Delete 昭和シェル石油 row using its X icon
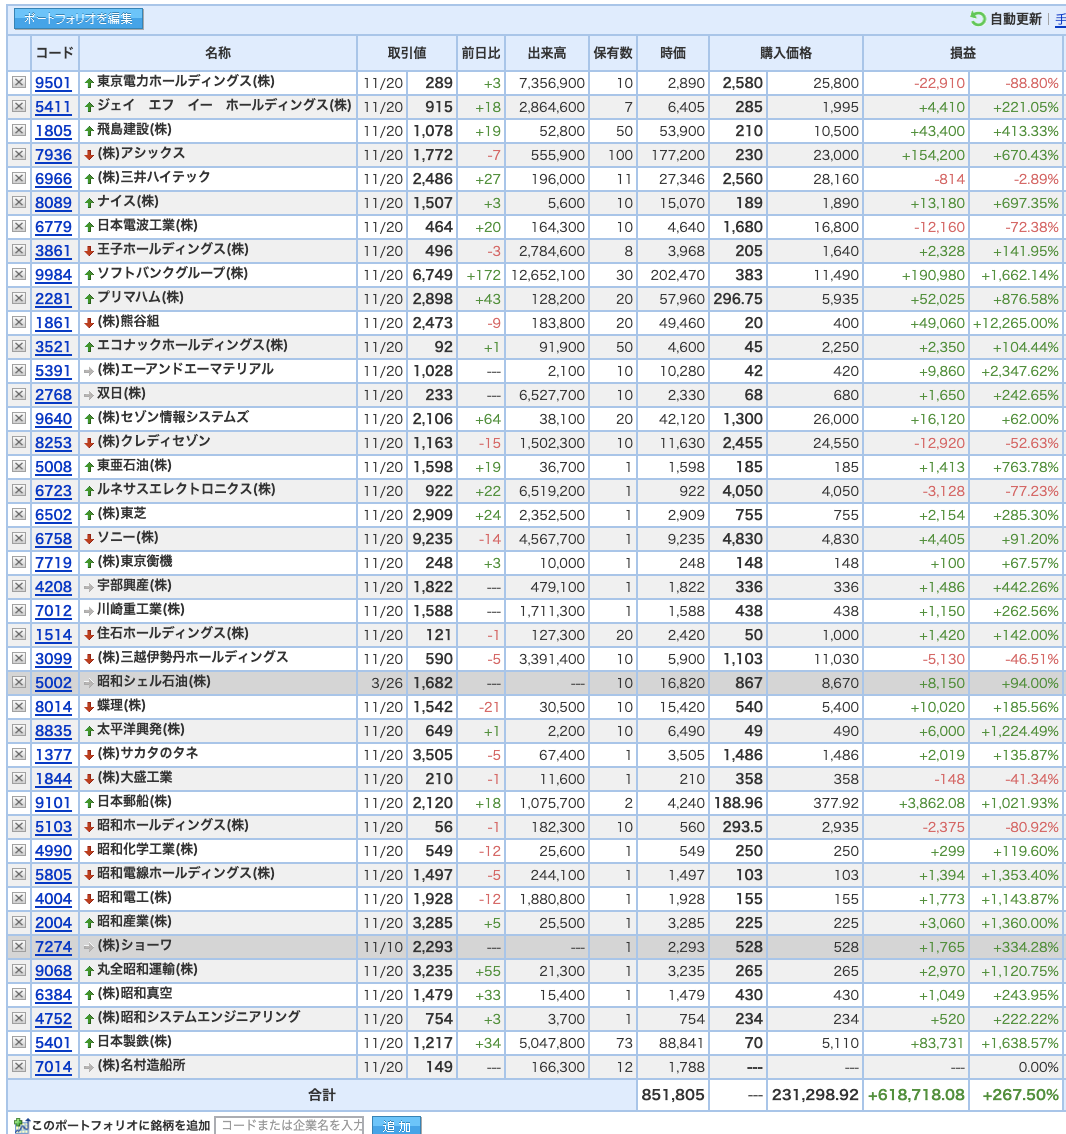This screenshot has width=1066, height=1134. (x=19, y=683)
